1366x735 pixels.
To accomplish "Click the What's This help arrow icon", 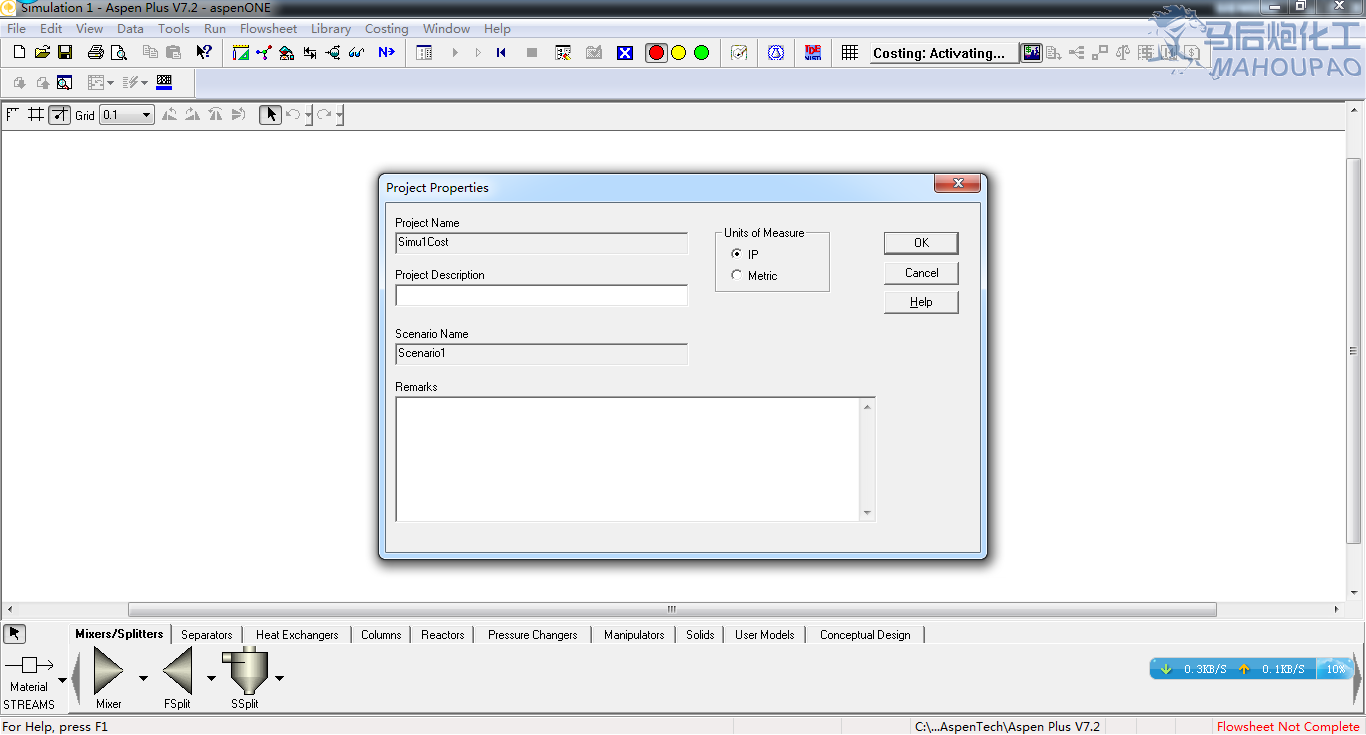I will pyautogui.click(x=204, y=52).
